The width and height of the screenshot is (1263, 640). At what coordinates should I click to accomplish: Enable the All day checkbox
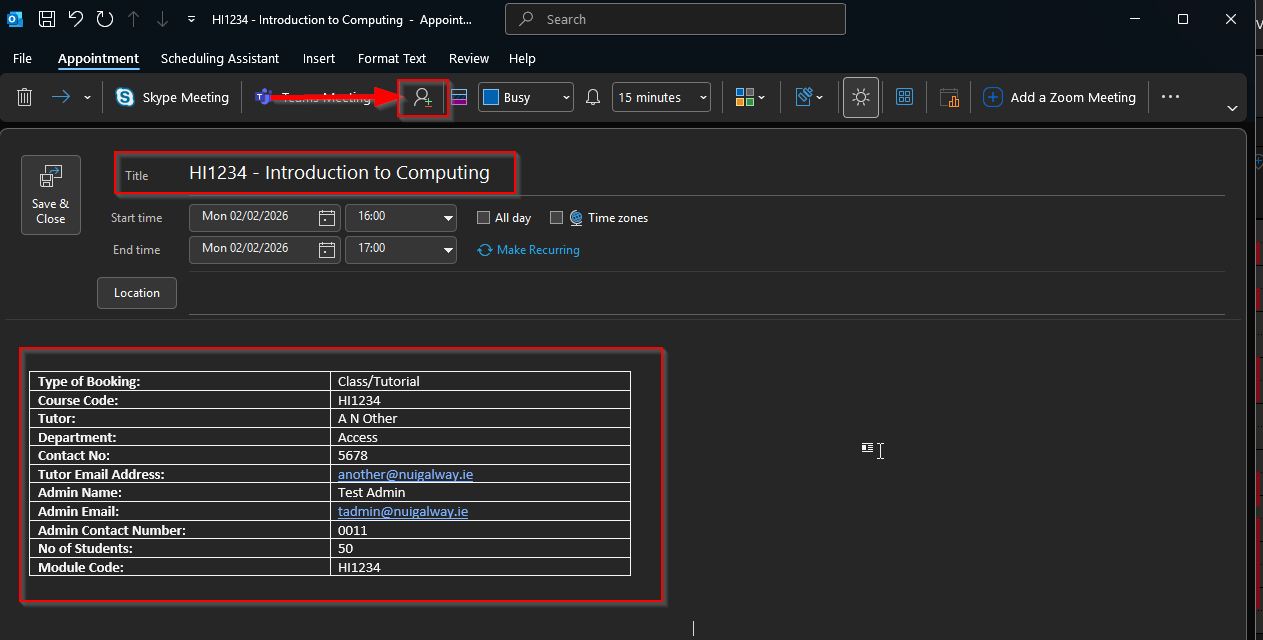484,218
